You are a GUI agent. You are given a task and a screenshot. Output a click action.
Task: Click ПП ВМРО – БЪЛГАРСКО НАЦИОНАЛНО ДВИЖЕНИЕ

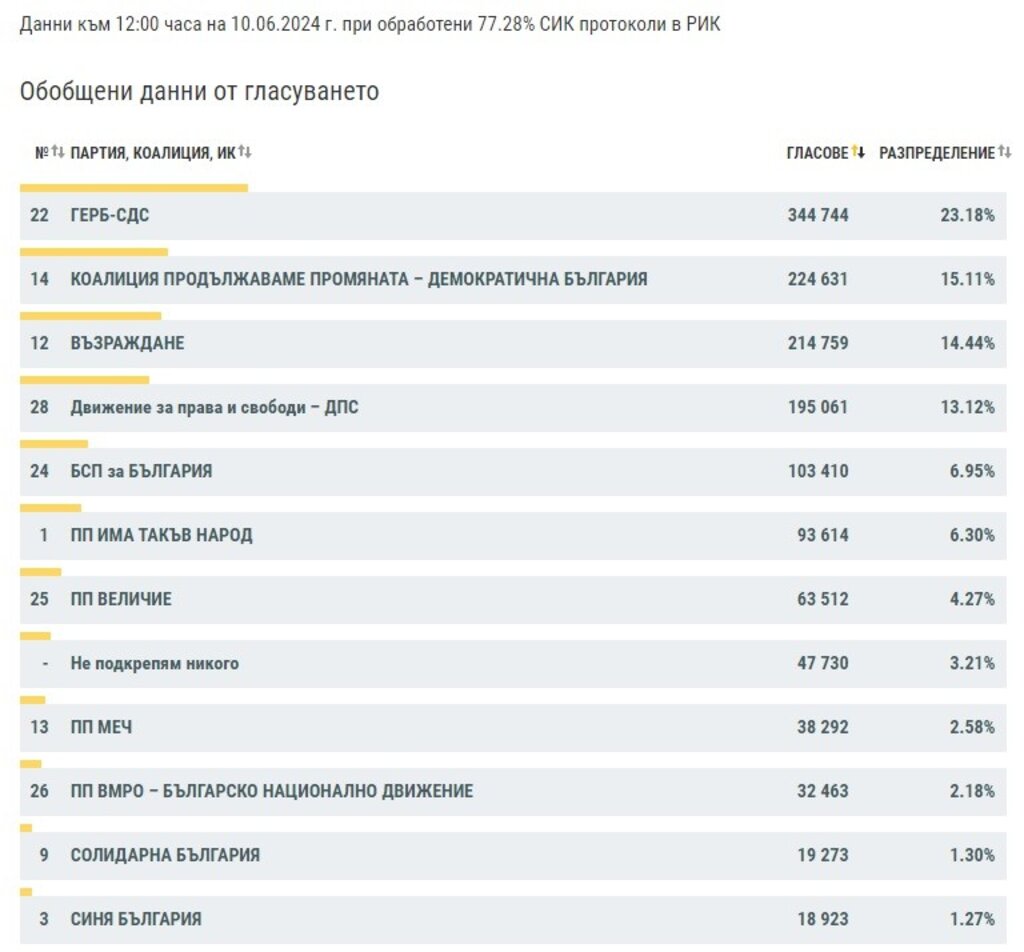[x=271, y=791]
